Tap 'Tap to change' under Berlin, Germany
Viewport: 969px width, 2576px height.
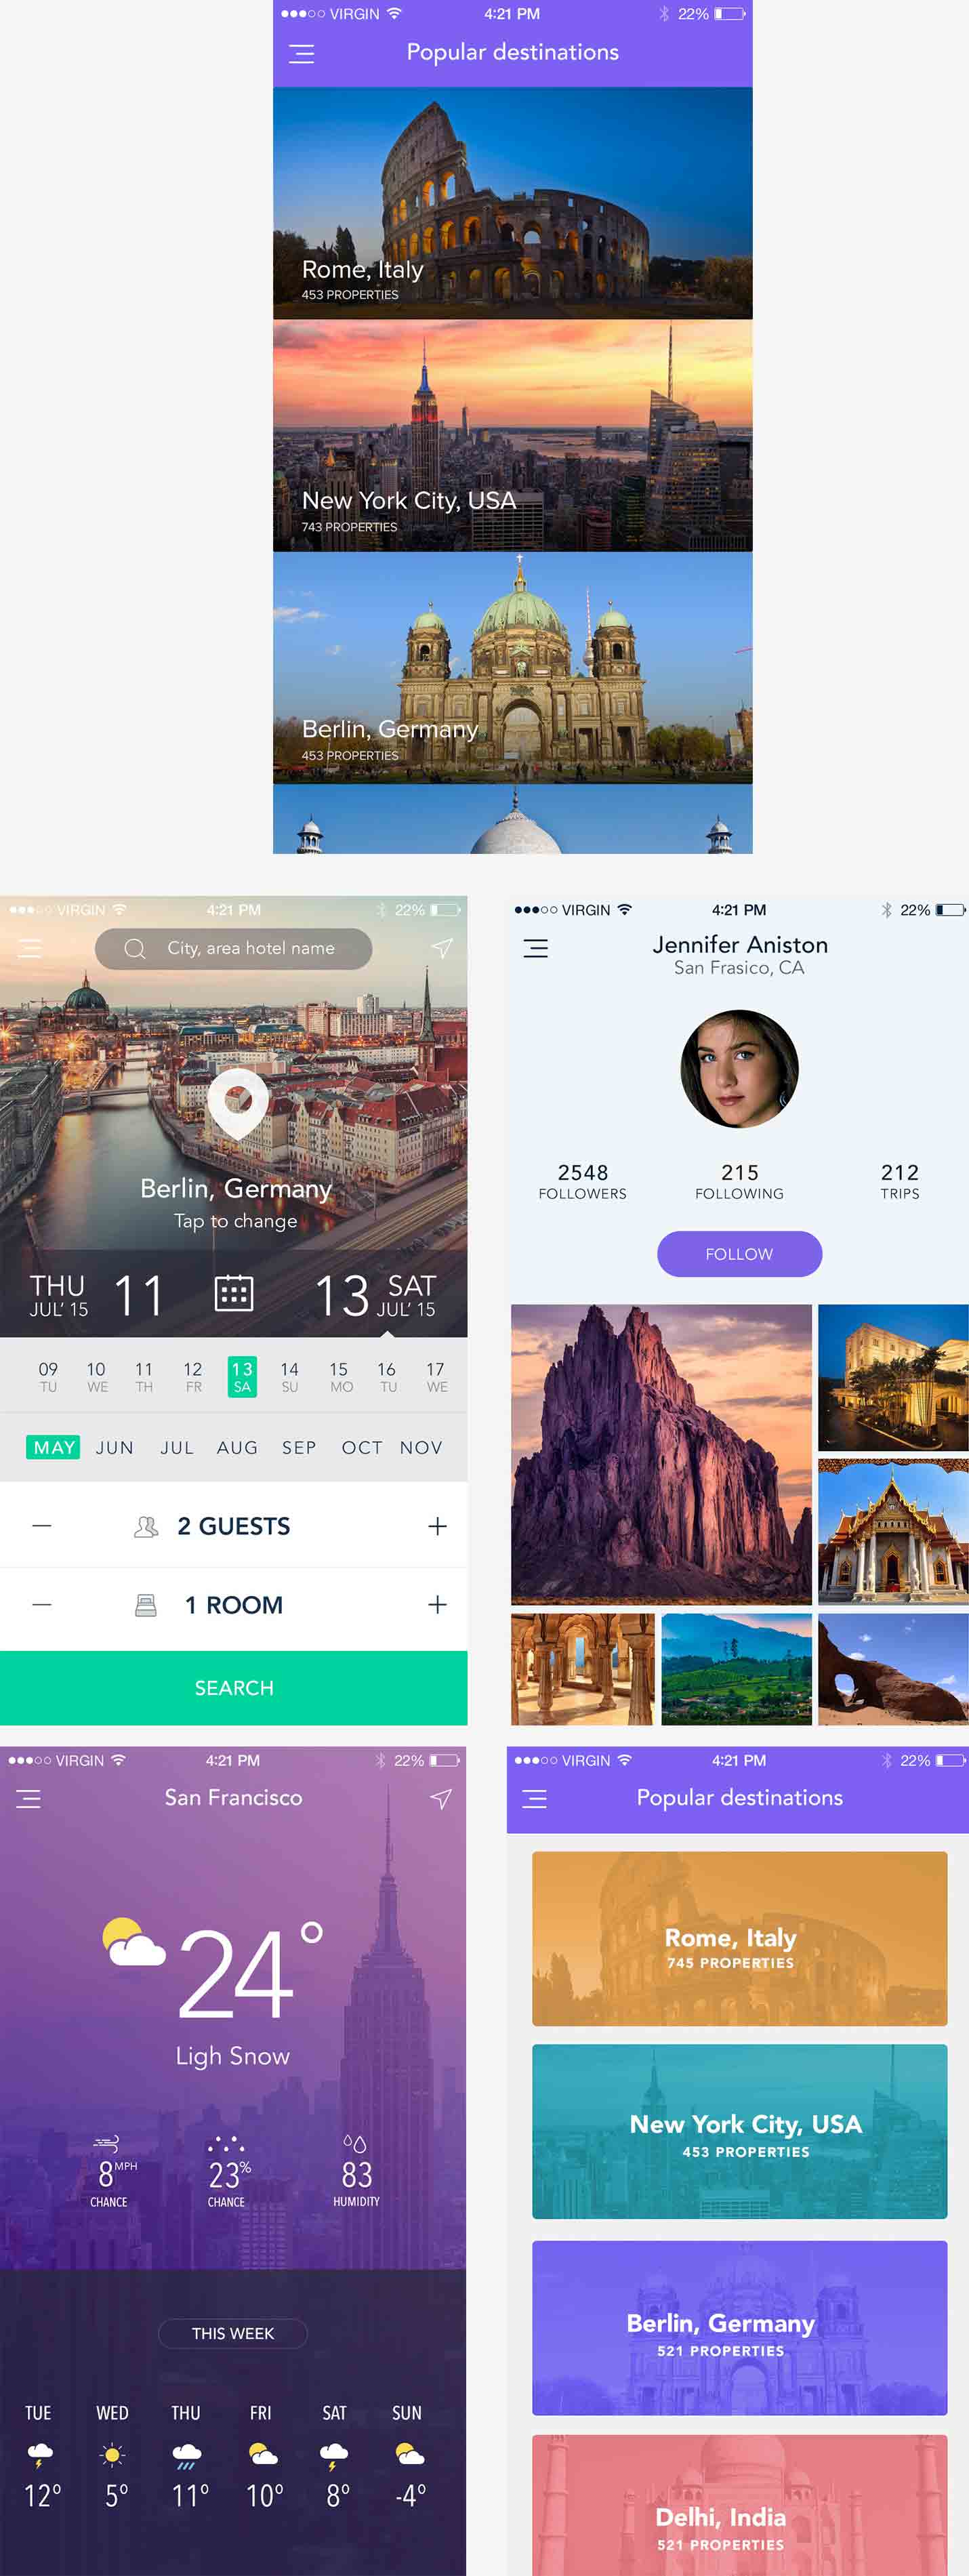coord(235,1221)
